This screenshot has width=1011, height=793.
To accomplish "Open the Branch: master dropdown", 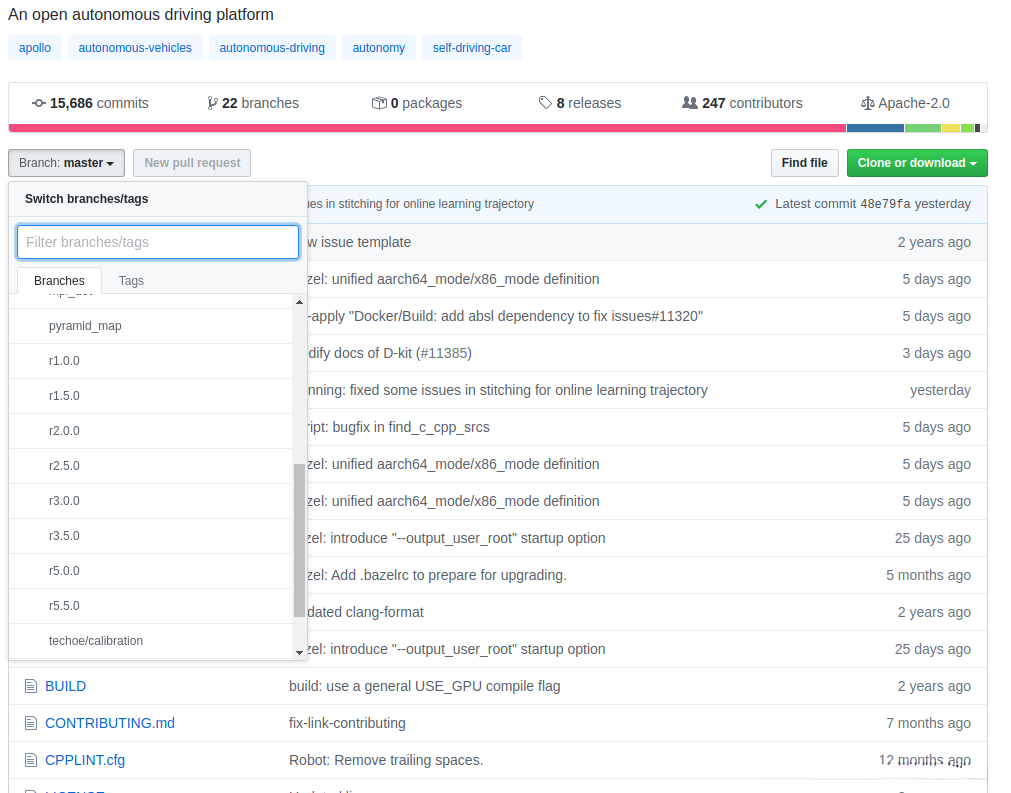I will coord(66,163).
